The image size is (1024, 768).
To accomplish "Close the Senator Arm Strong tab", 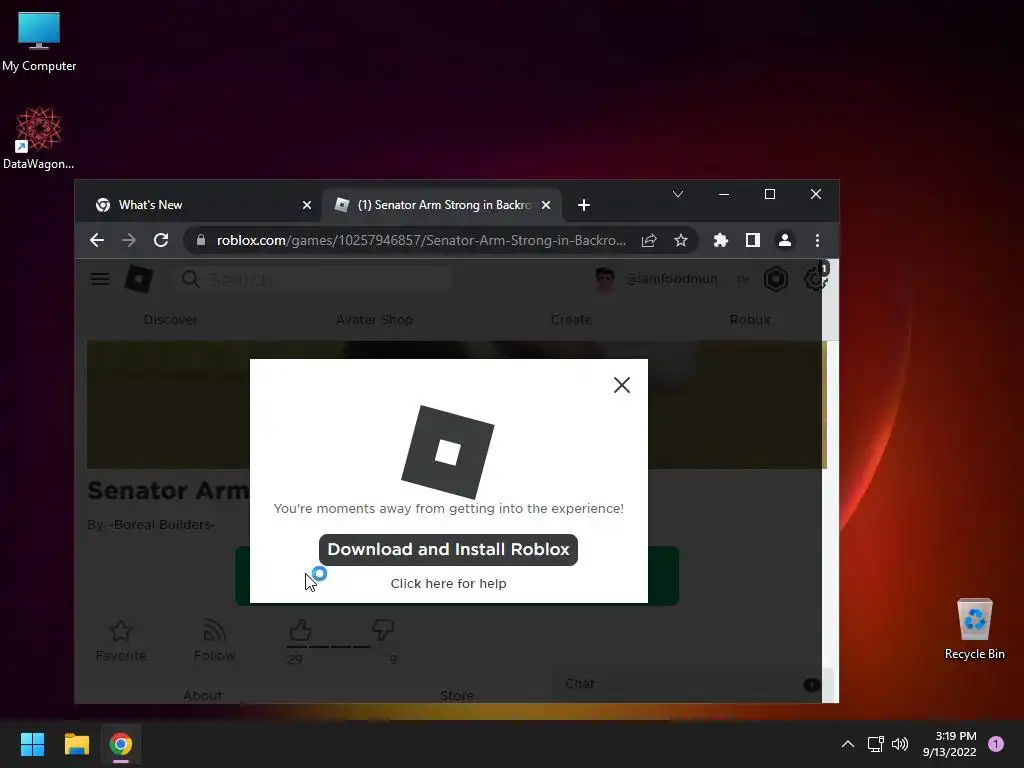I will pos(546,205).
